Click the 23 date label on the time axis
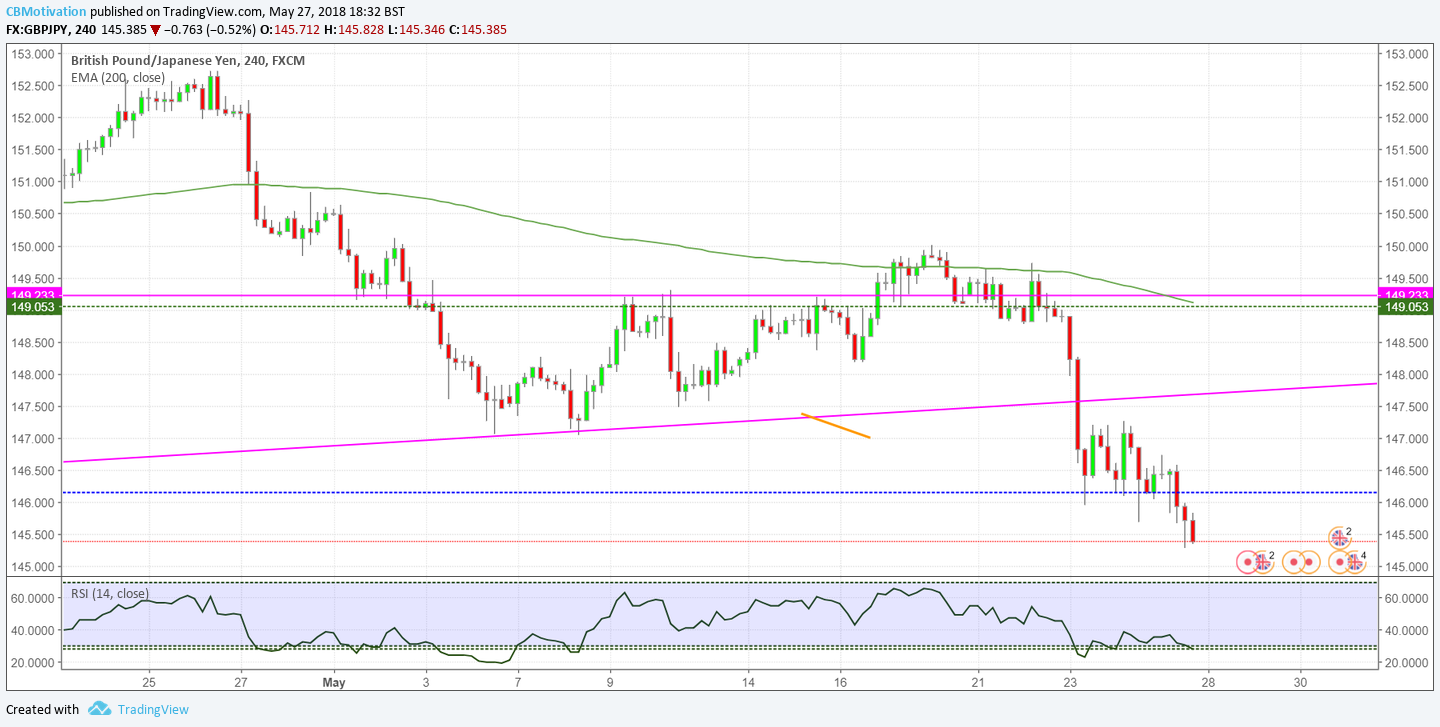1440x727 pixels. 1070,683
